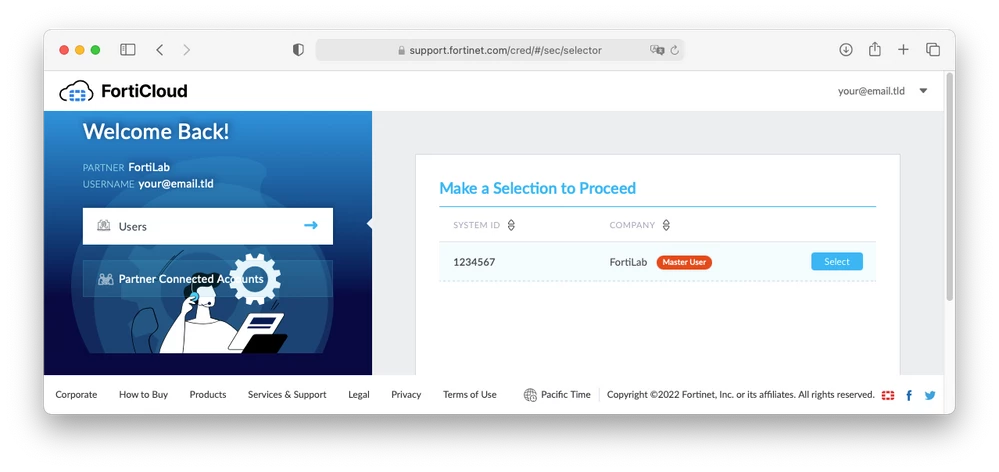
Task: Open the How to Buy link
Action: [143, 395]
